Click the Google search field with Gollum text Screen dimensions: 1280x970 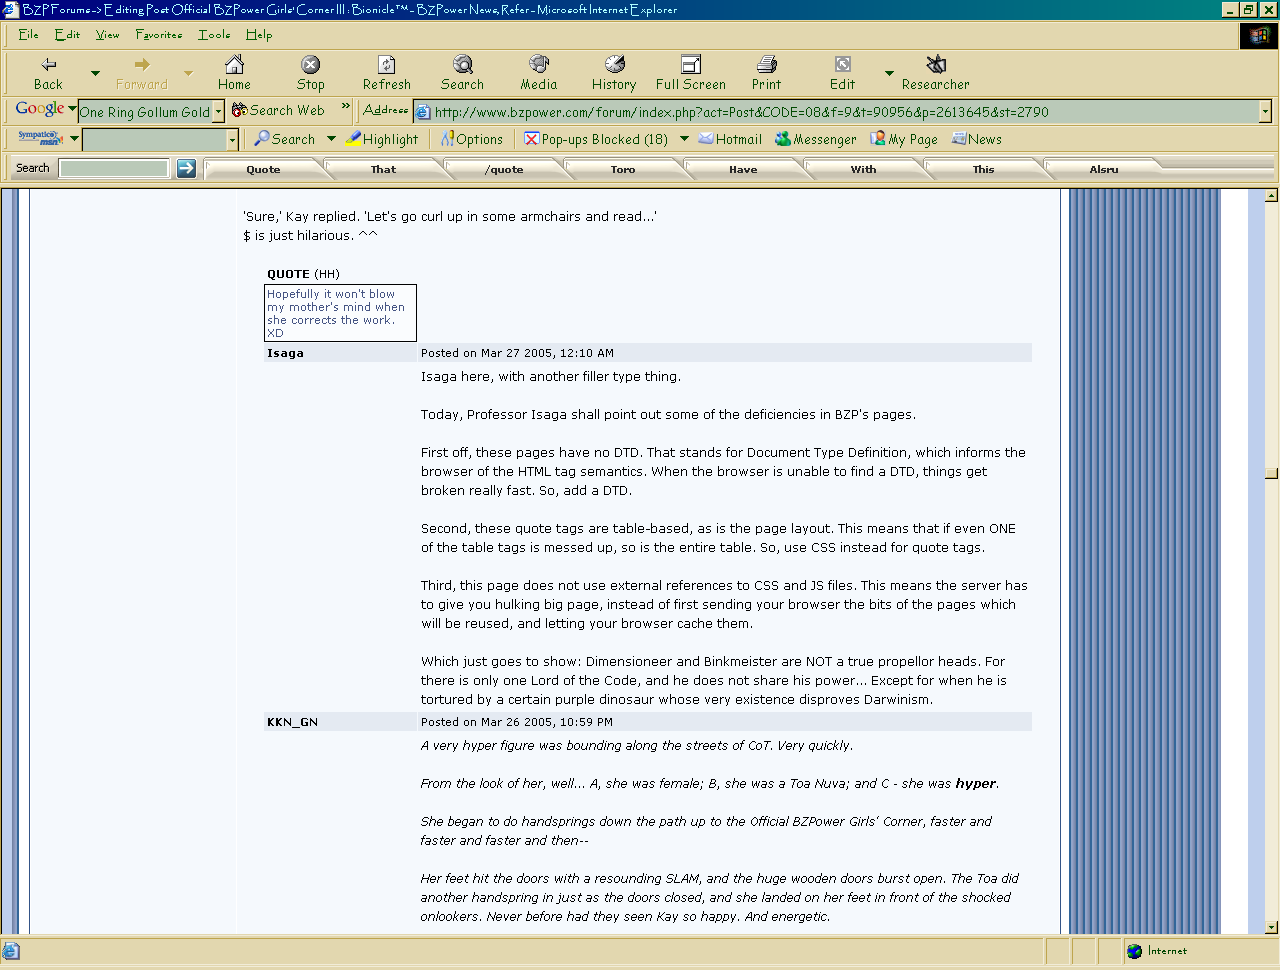pos(146,112)
